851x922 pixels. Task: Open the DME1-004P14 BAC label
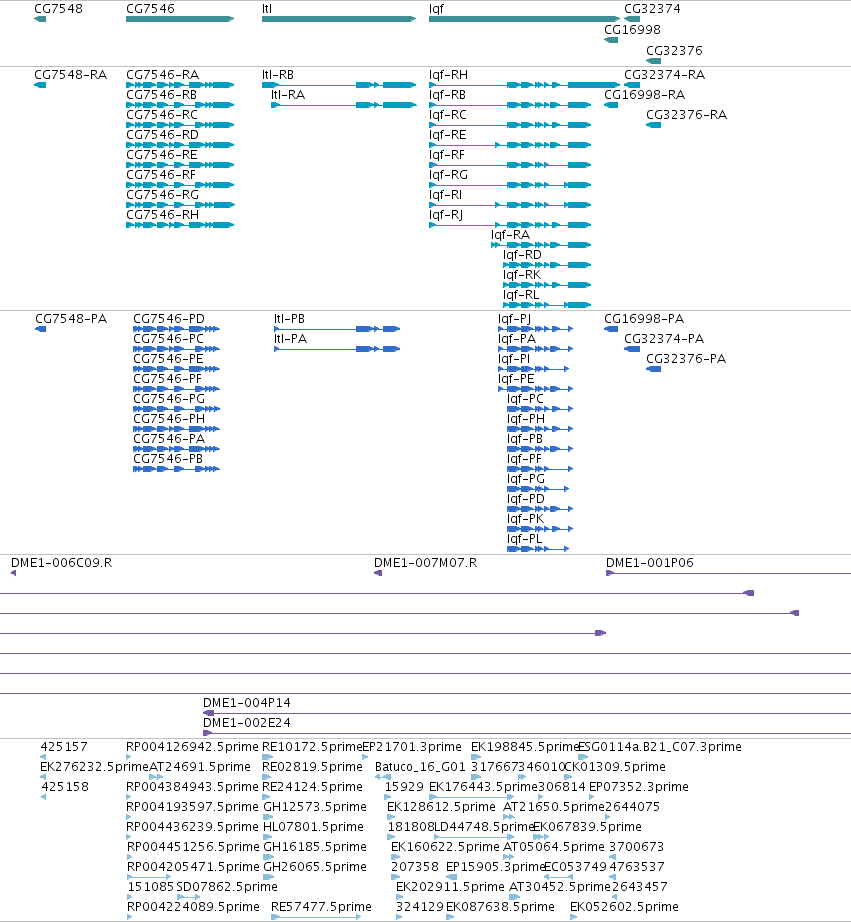point(246,703)
